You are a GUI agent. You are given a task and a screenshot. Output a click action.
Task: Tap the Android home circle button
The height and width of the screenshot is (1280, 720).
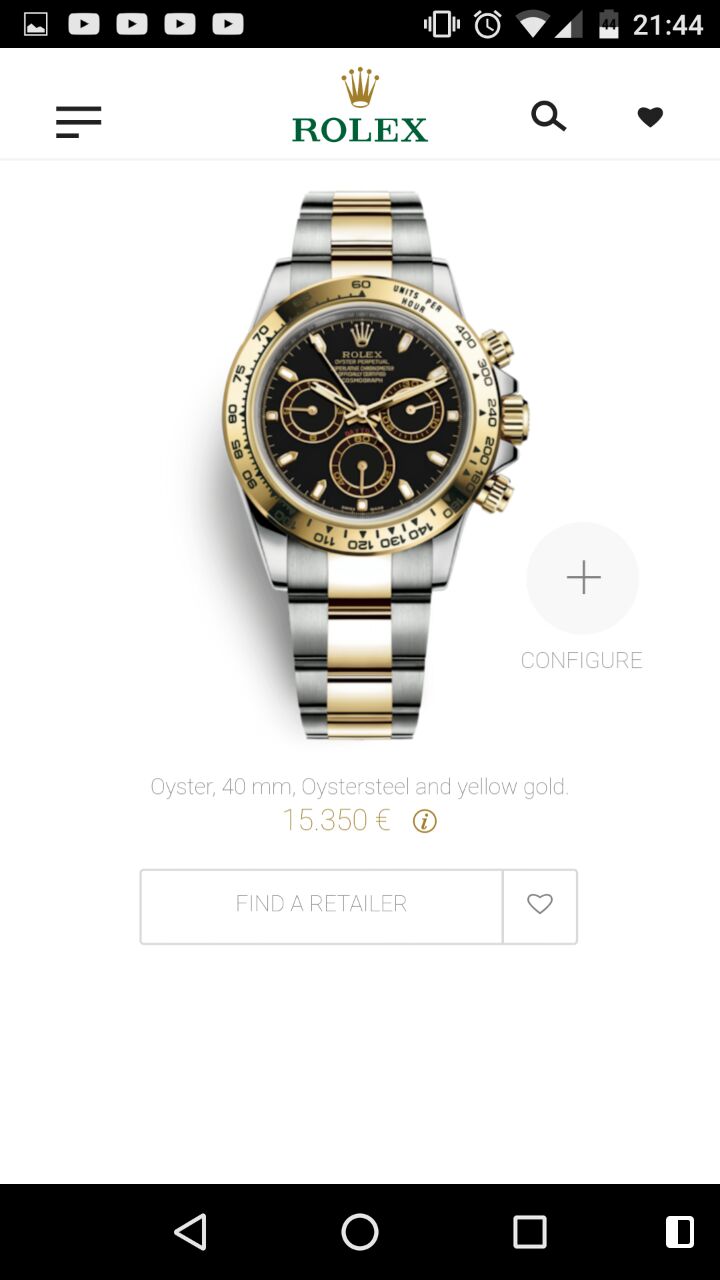point(360,1232)
